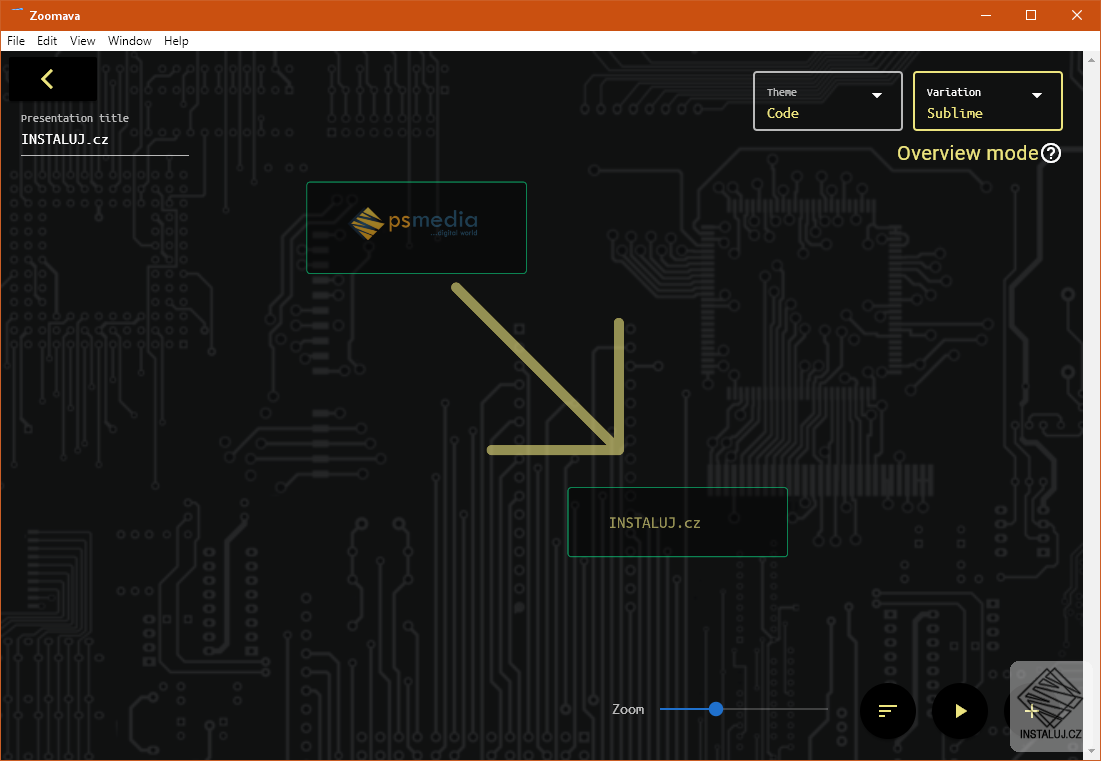Select the INSTALUJ.cz text slide
The height and width of the screenshot is (761, 1101).
click(678, 522)
